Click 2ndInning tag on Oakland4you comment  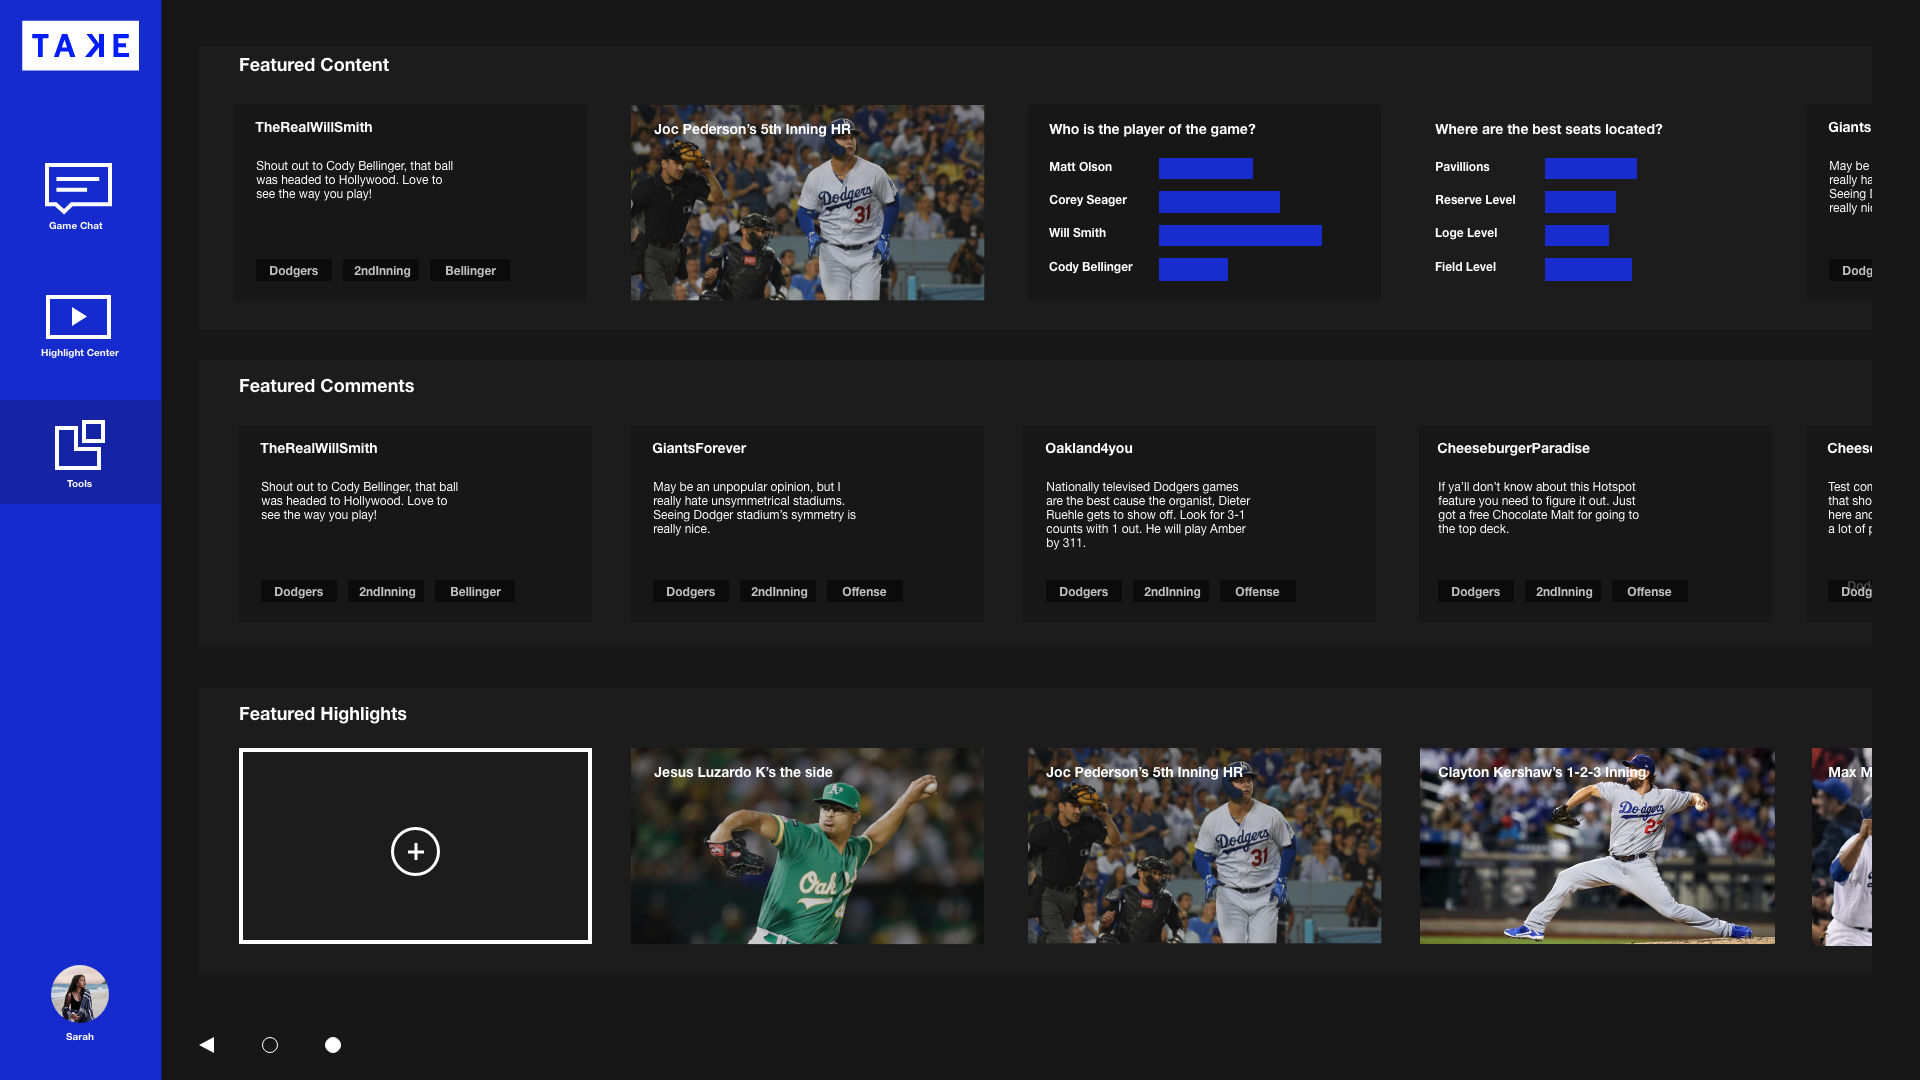[x=1171, y=592]
